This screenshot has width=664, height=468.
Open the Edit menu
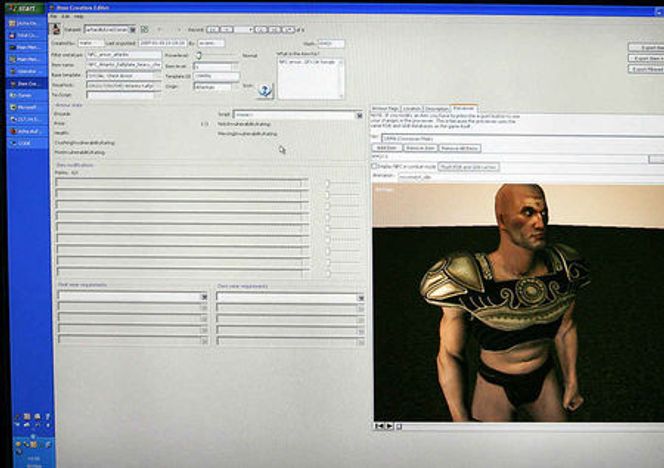click(x=66, y=17)
